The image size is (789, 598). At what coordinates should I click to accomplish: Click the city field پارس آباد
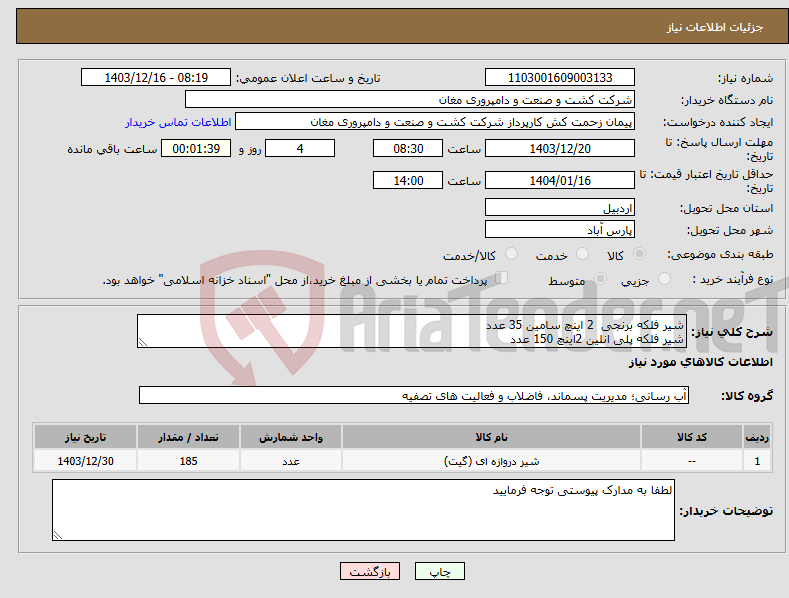(x=560, y=230)
